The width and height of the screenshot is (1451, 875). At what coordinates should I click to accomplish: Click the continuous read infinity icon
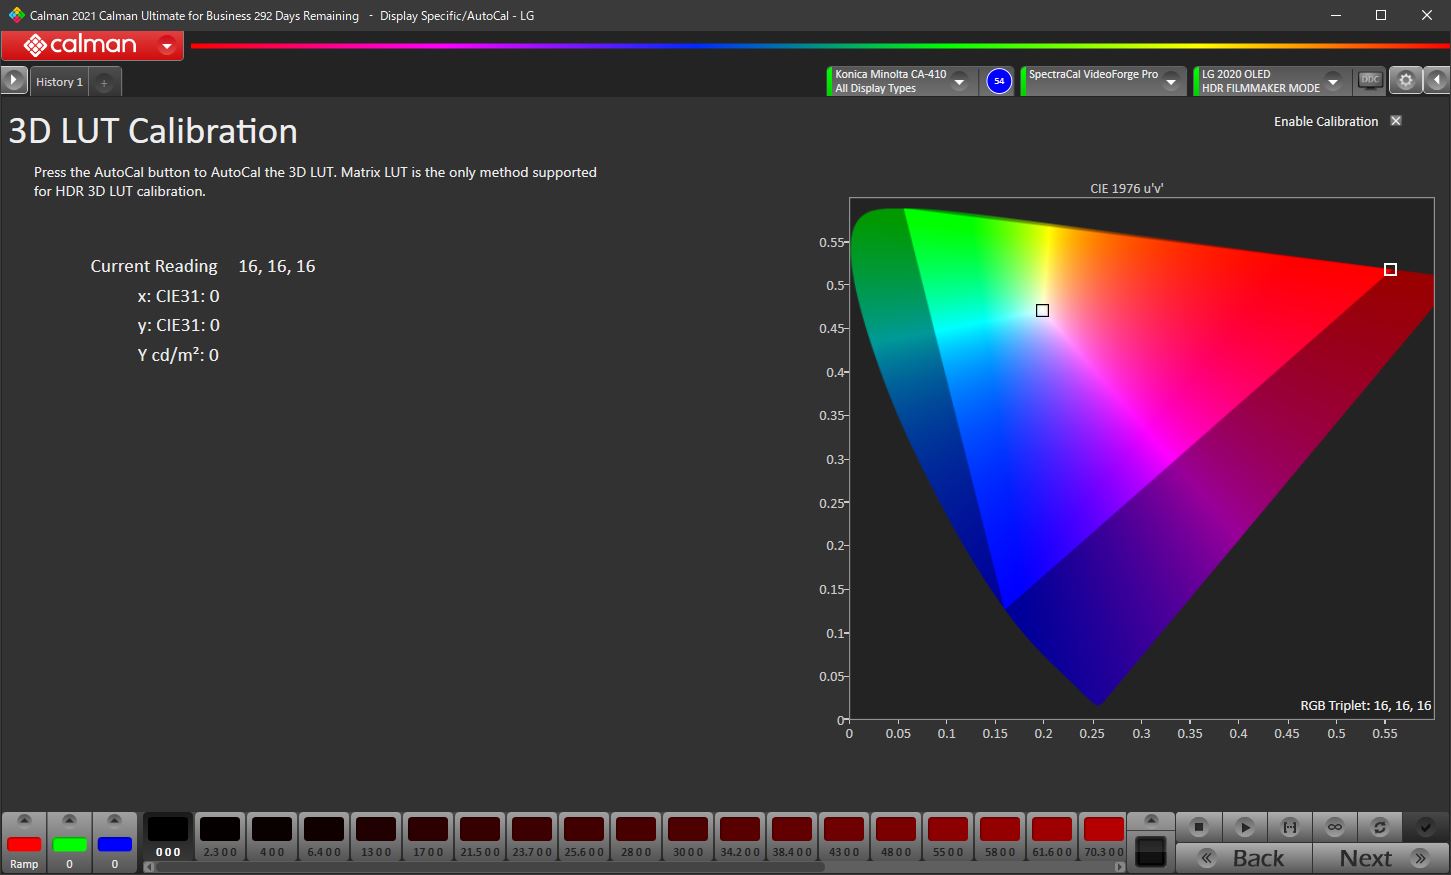click(1334, 827)
